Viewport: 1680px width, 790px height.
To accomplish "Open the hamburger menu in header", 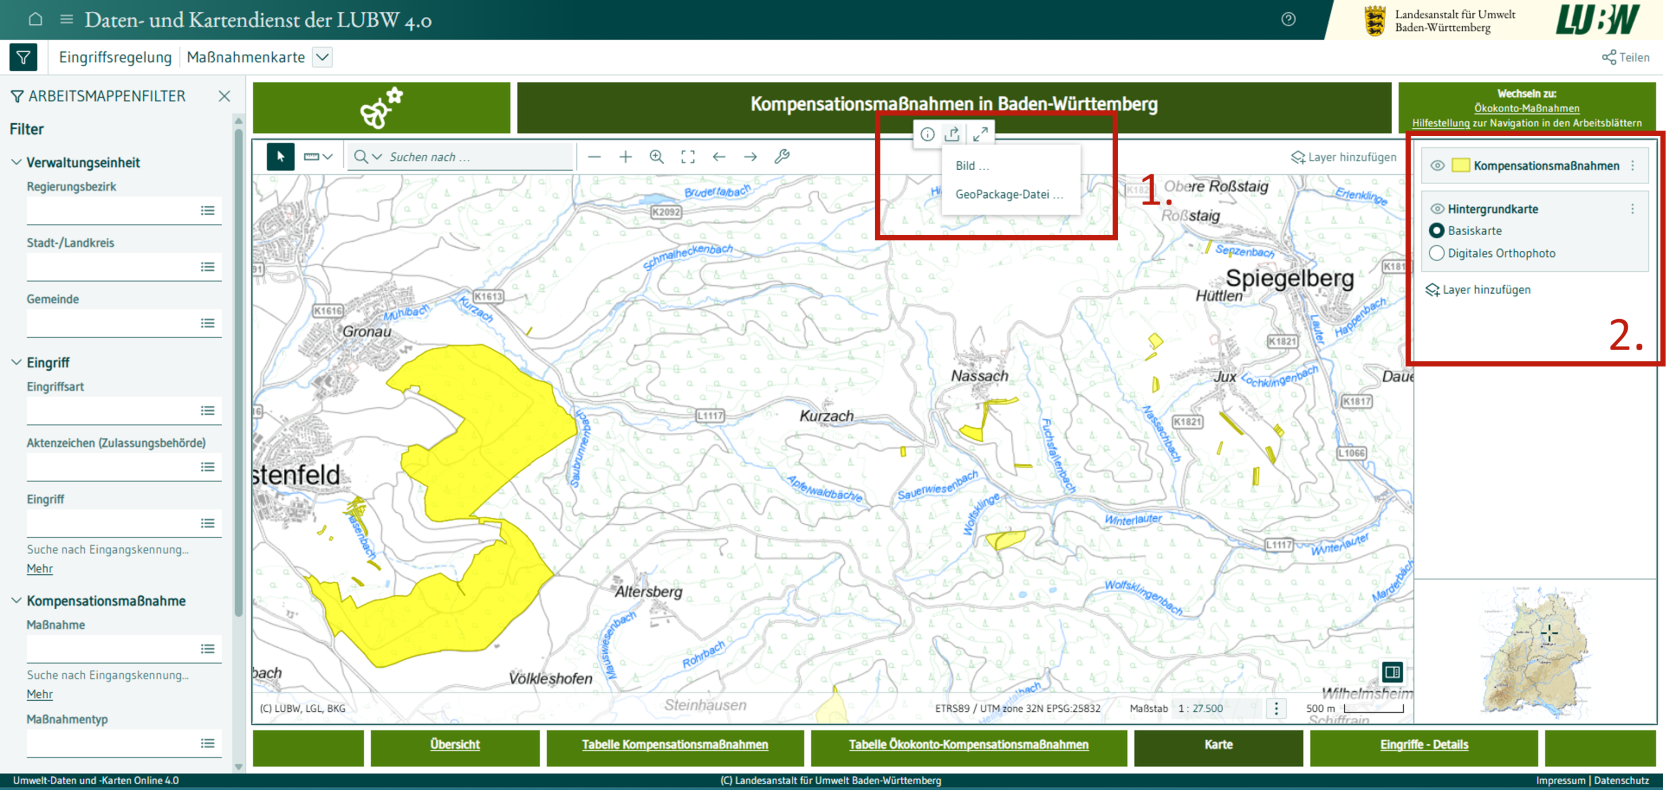I will 67,19.
